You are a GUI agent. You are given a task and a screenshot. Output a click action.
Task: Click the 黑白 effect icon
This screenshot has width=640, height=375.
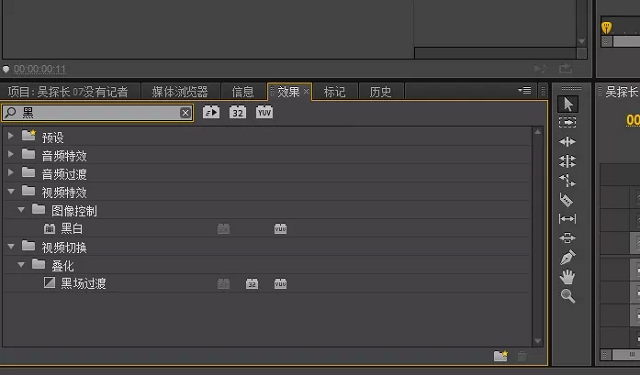pyautogui.click(x=49, y=229)
